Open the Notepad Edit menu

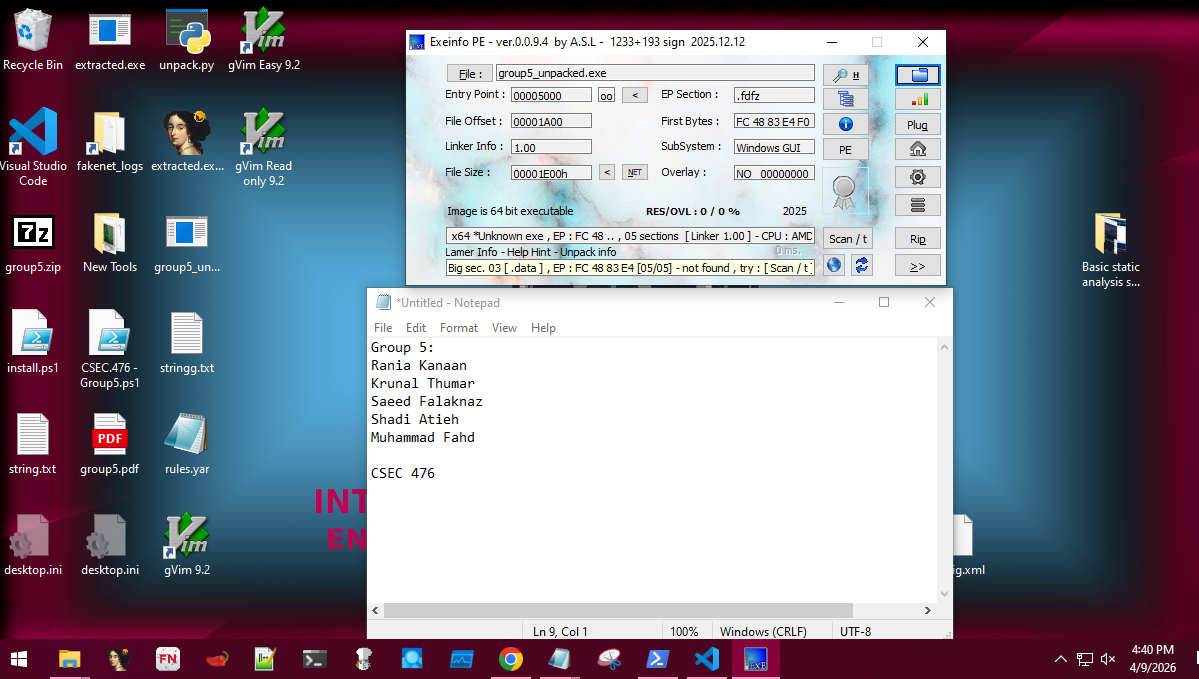point(416,327)
